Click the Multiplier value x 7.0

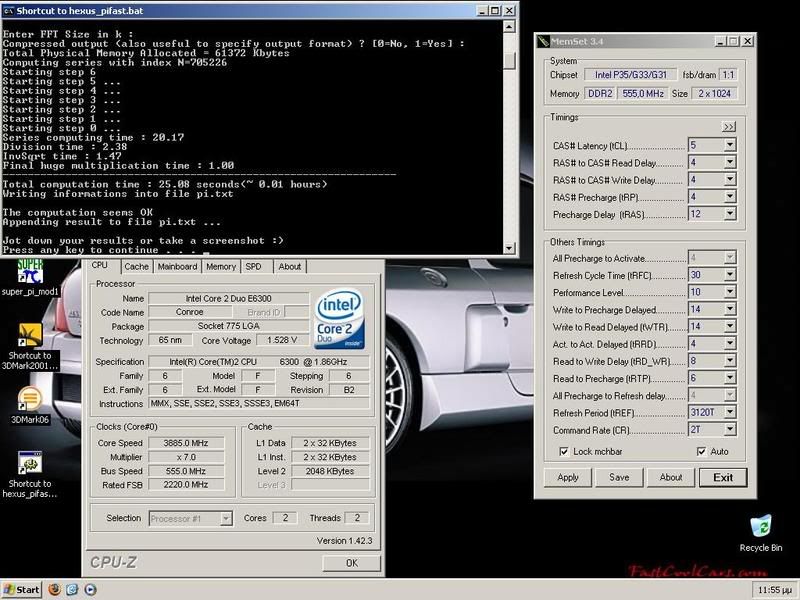pos(186,457)
